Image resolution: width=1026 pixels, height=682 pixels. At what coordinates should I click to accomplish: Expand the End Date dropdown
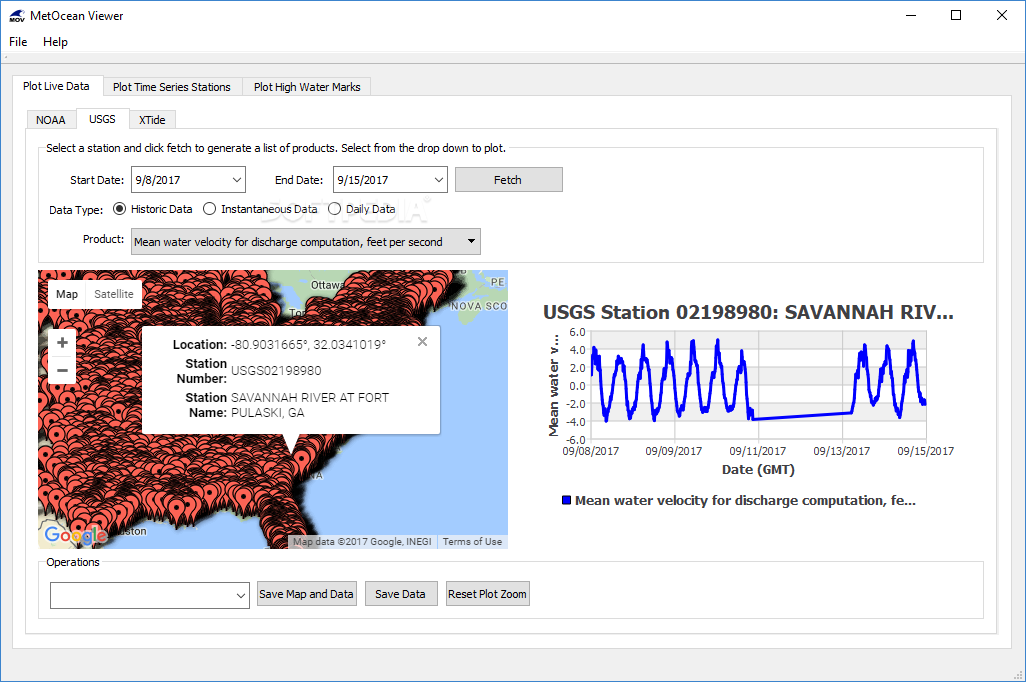438,180
